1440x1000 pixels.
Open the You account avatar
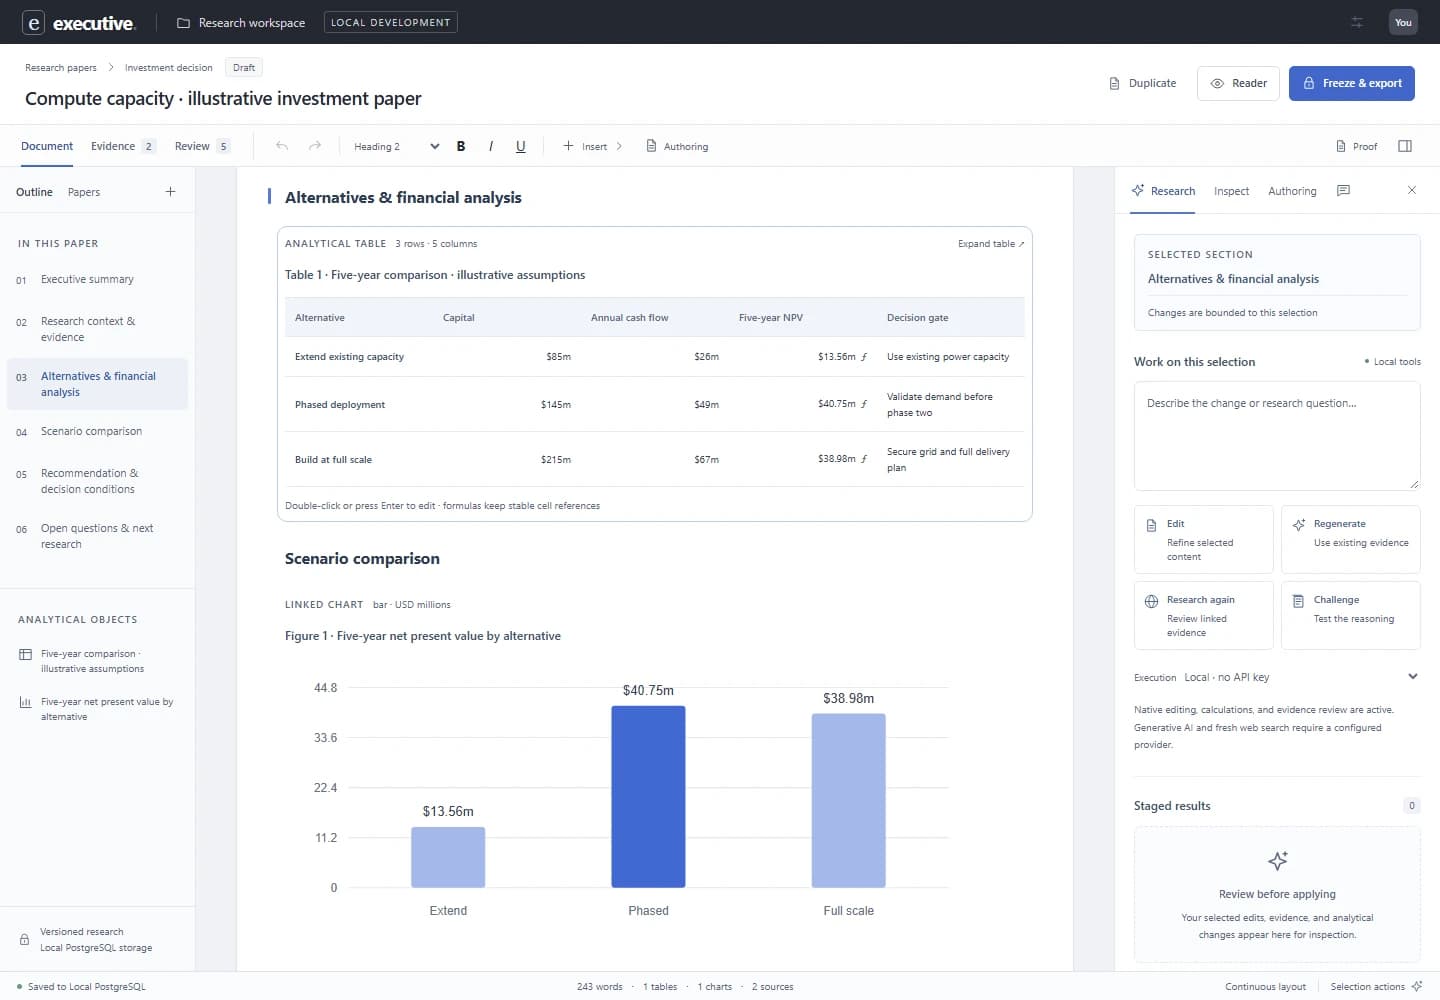coord(1403,22)
